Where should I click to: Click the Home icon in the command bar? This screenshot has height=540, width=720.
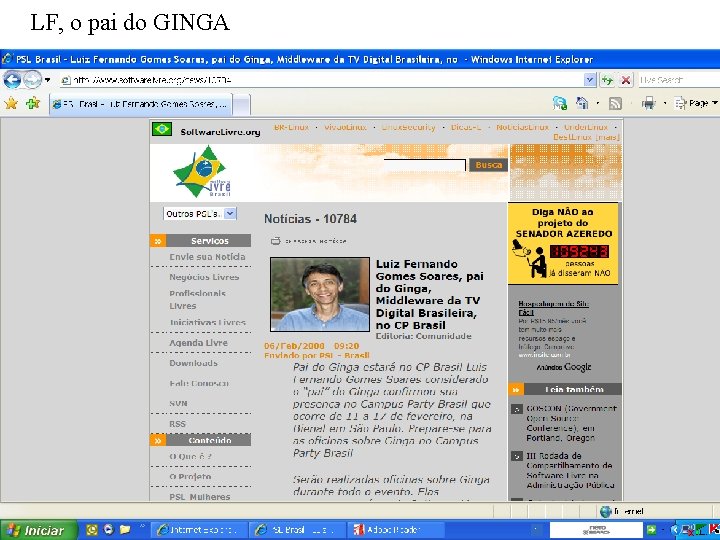[x=582, y=103]
